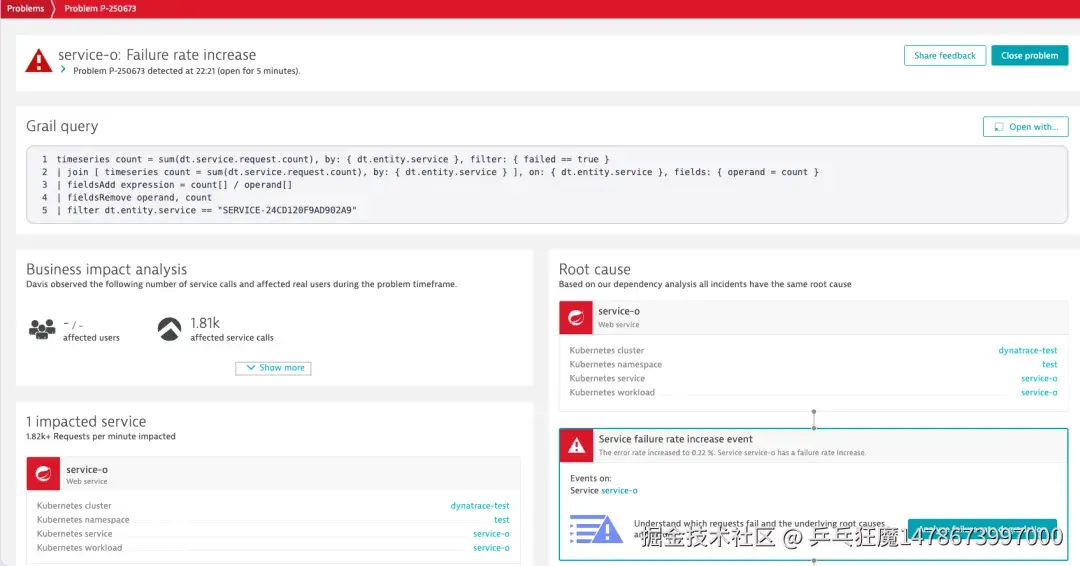Open dynatrace-test cluster link in Root cause

pos(1028,350)
